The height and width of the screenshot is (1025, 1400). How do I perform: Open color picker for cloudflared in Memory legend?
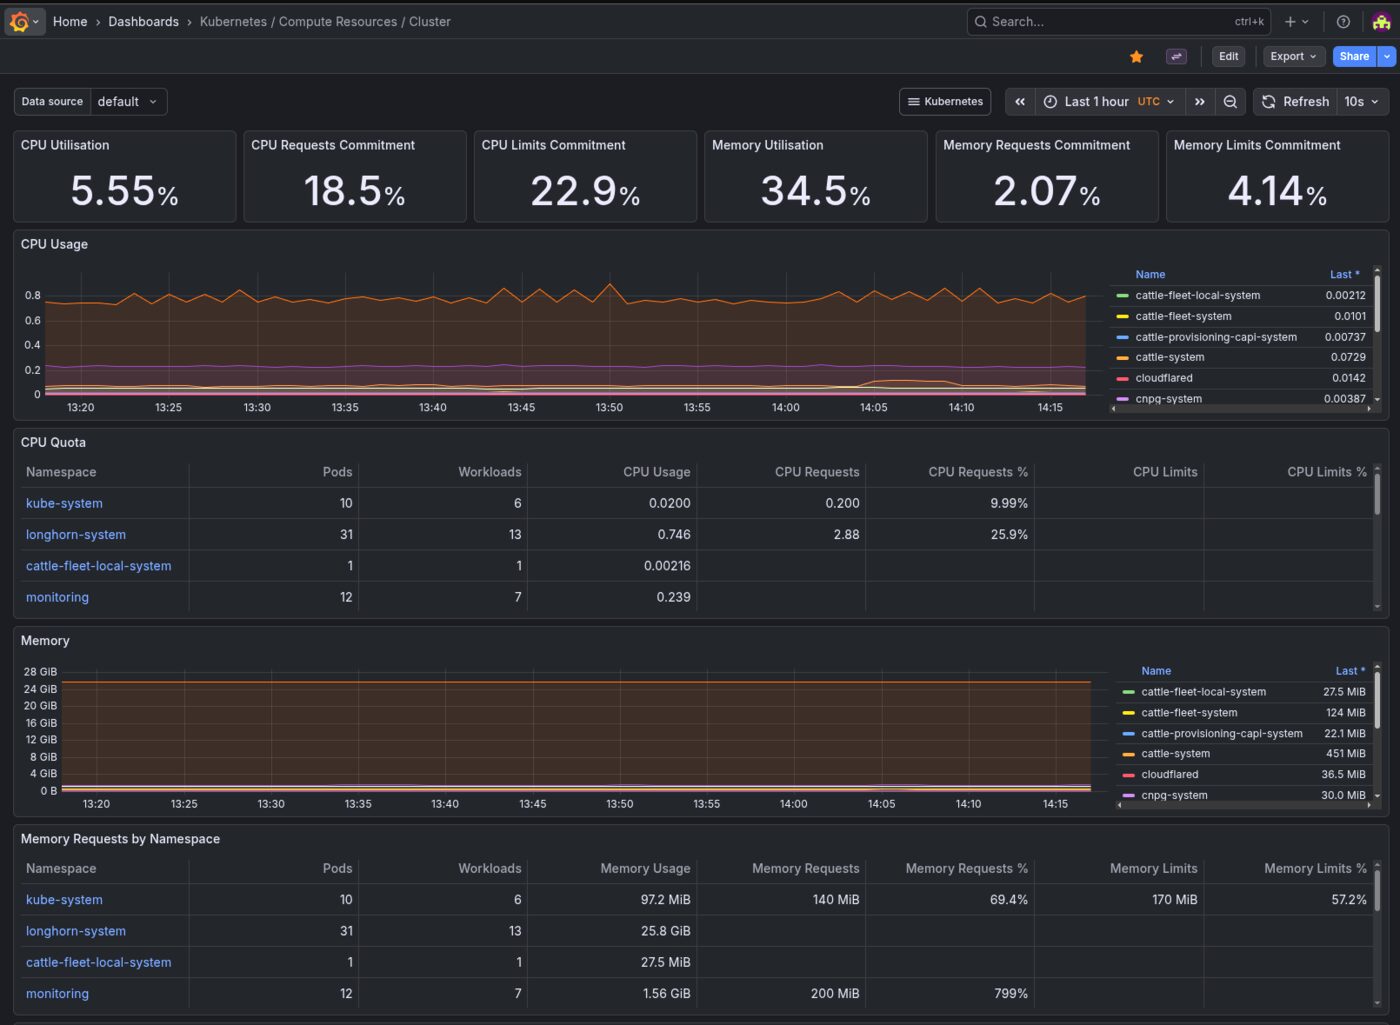(1128, 775)
